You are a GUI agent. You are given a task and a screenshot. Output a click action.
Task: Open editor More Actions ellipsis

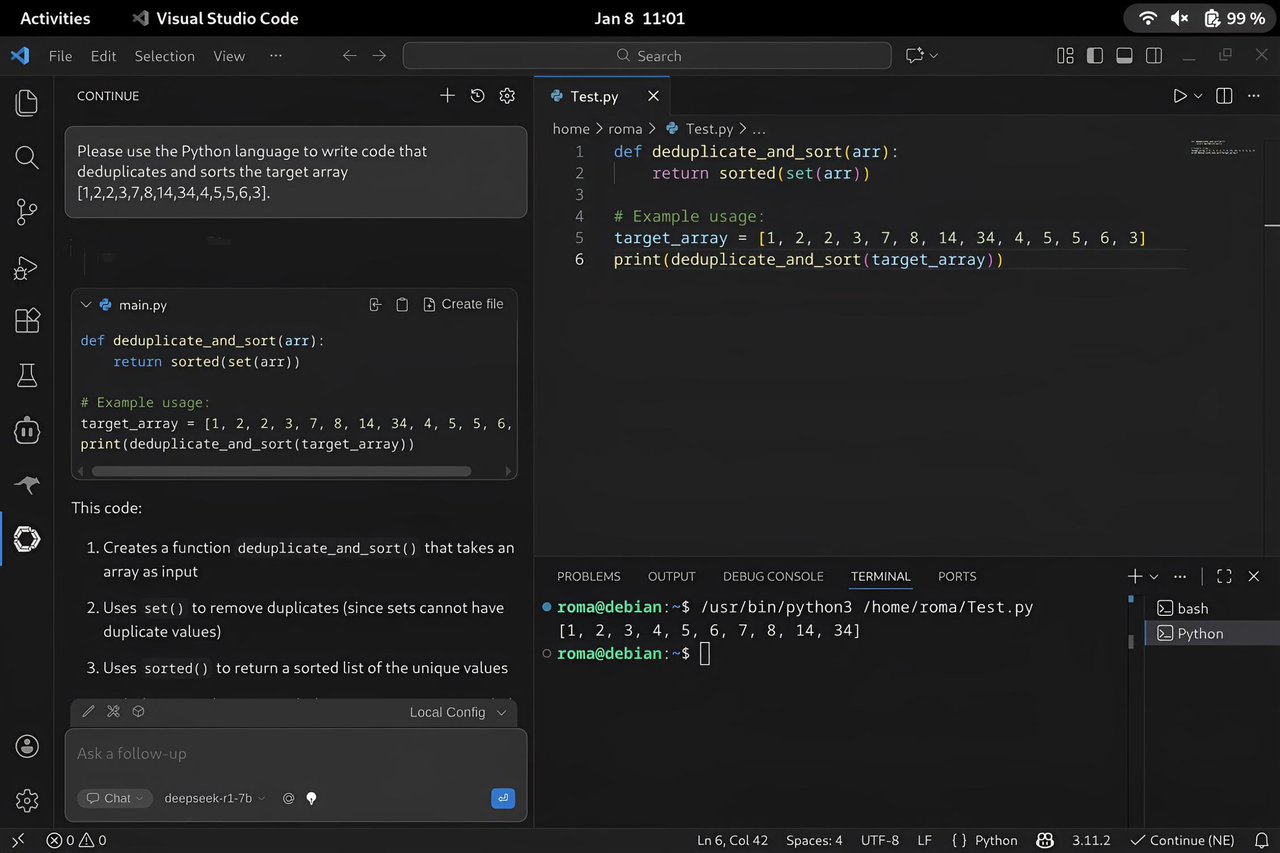1253,96
